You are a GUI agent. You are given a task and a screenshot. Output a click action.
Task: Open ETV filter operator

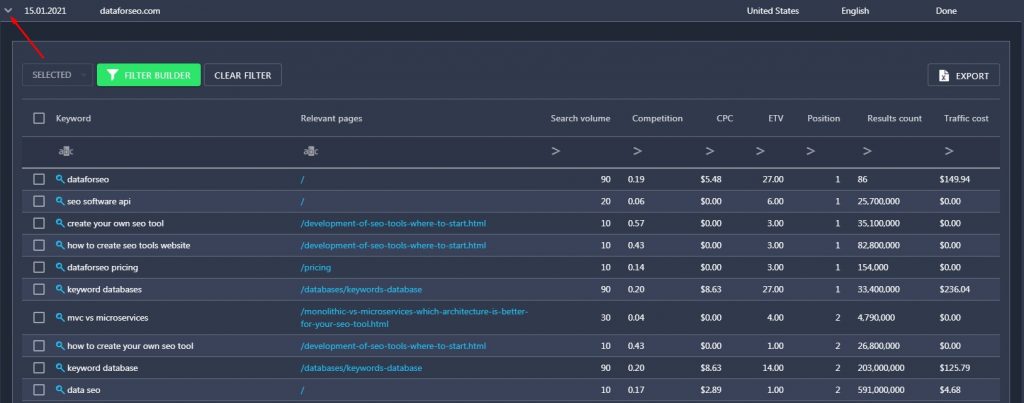[x=760, y=152]
